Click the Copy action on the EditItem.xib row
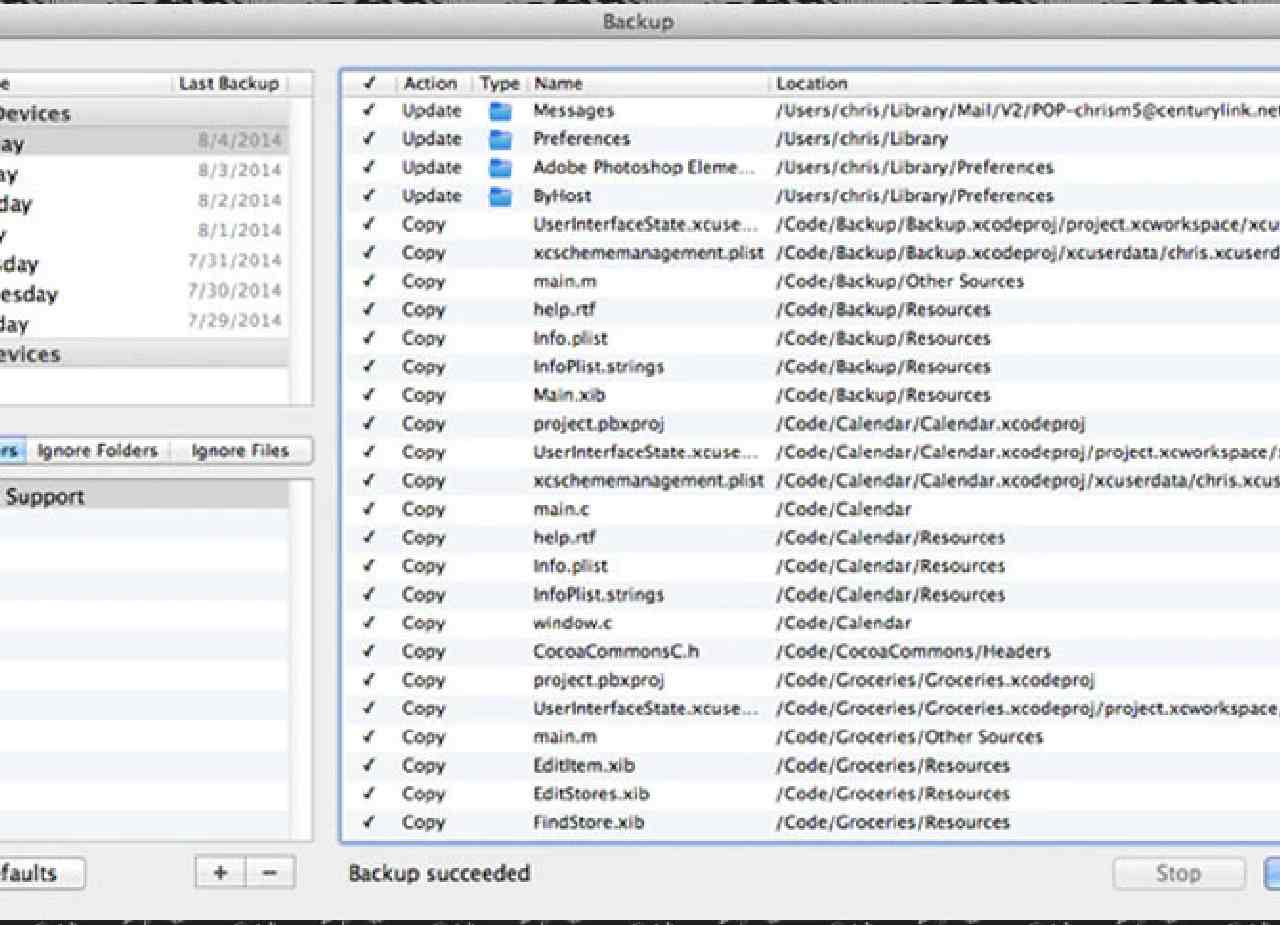The height and width of the screenshot is (925, 1280). [424, 765]
